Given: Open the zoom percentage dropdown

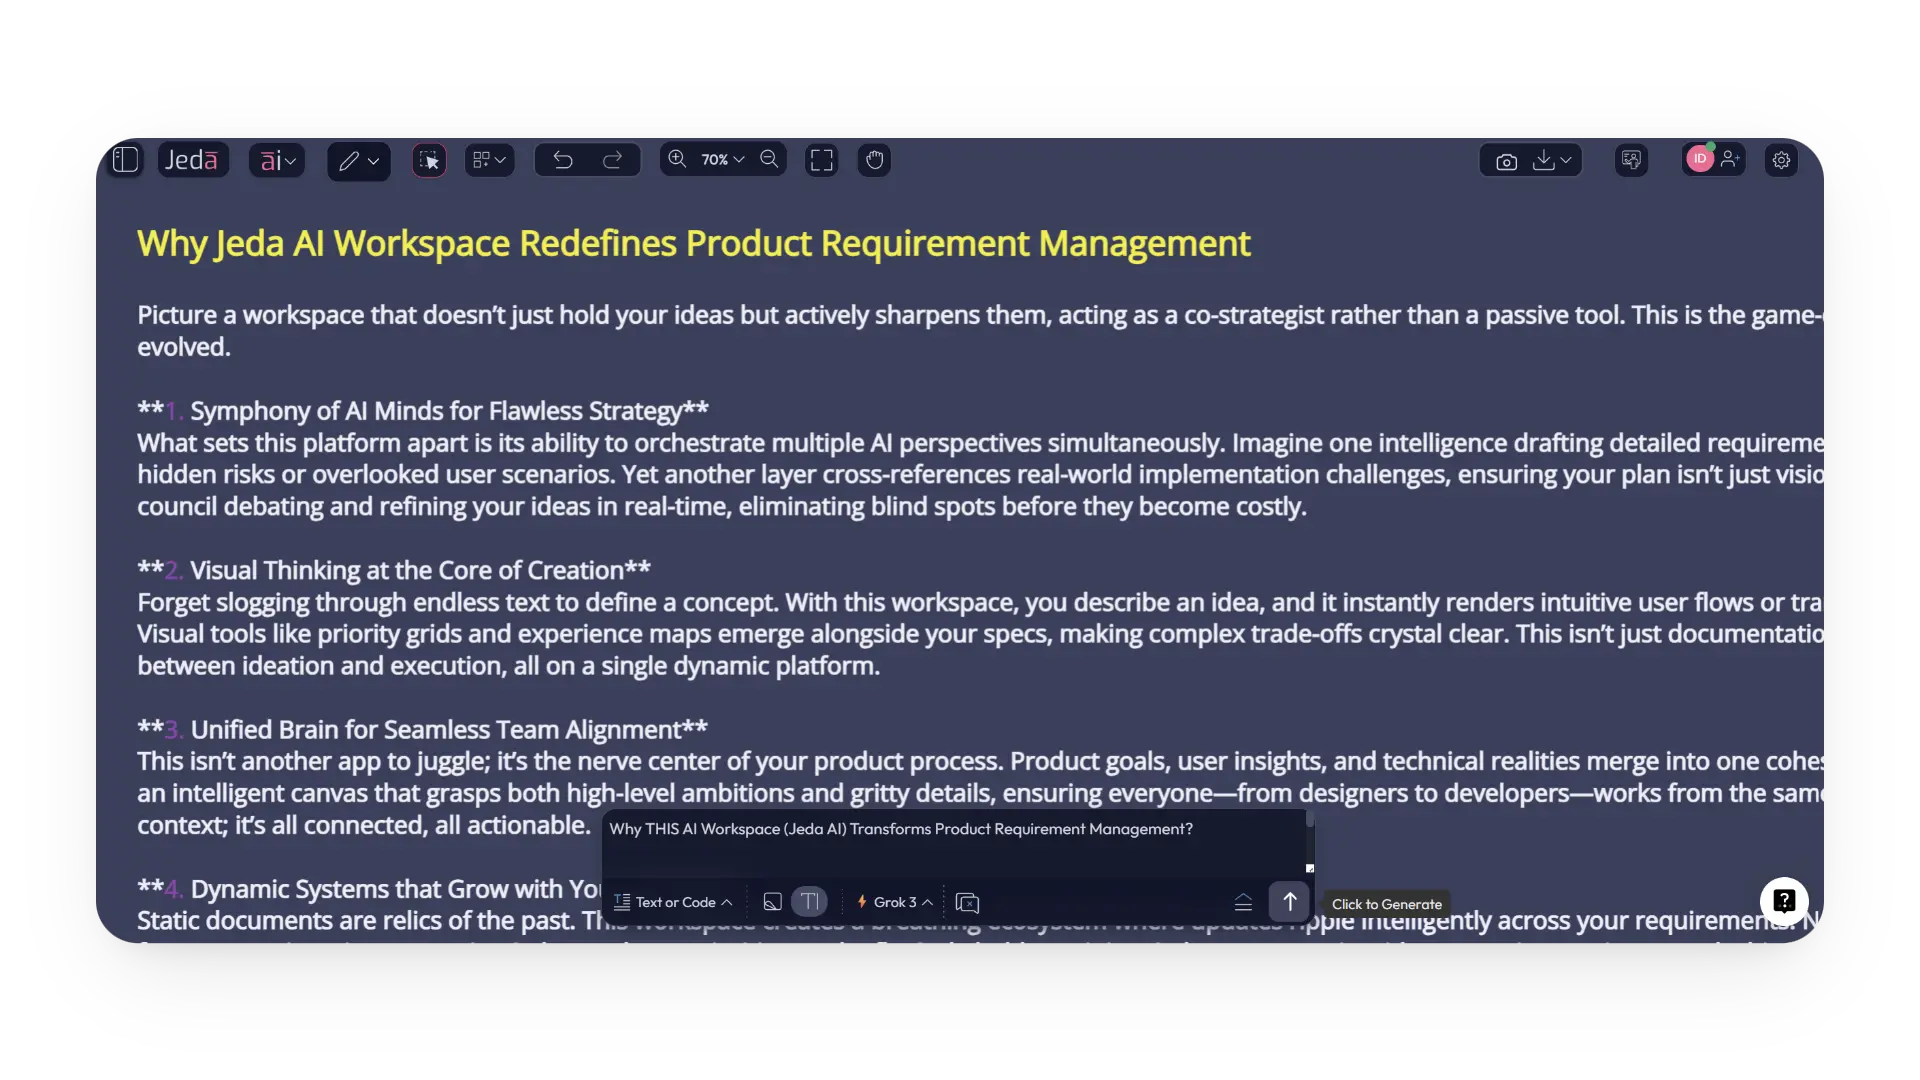Looking at the screenshot, I should pyautogui.click(x=722, y=159).
